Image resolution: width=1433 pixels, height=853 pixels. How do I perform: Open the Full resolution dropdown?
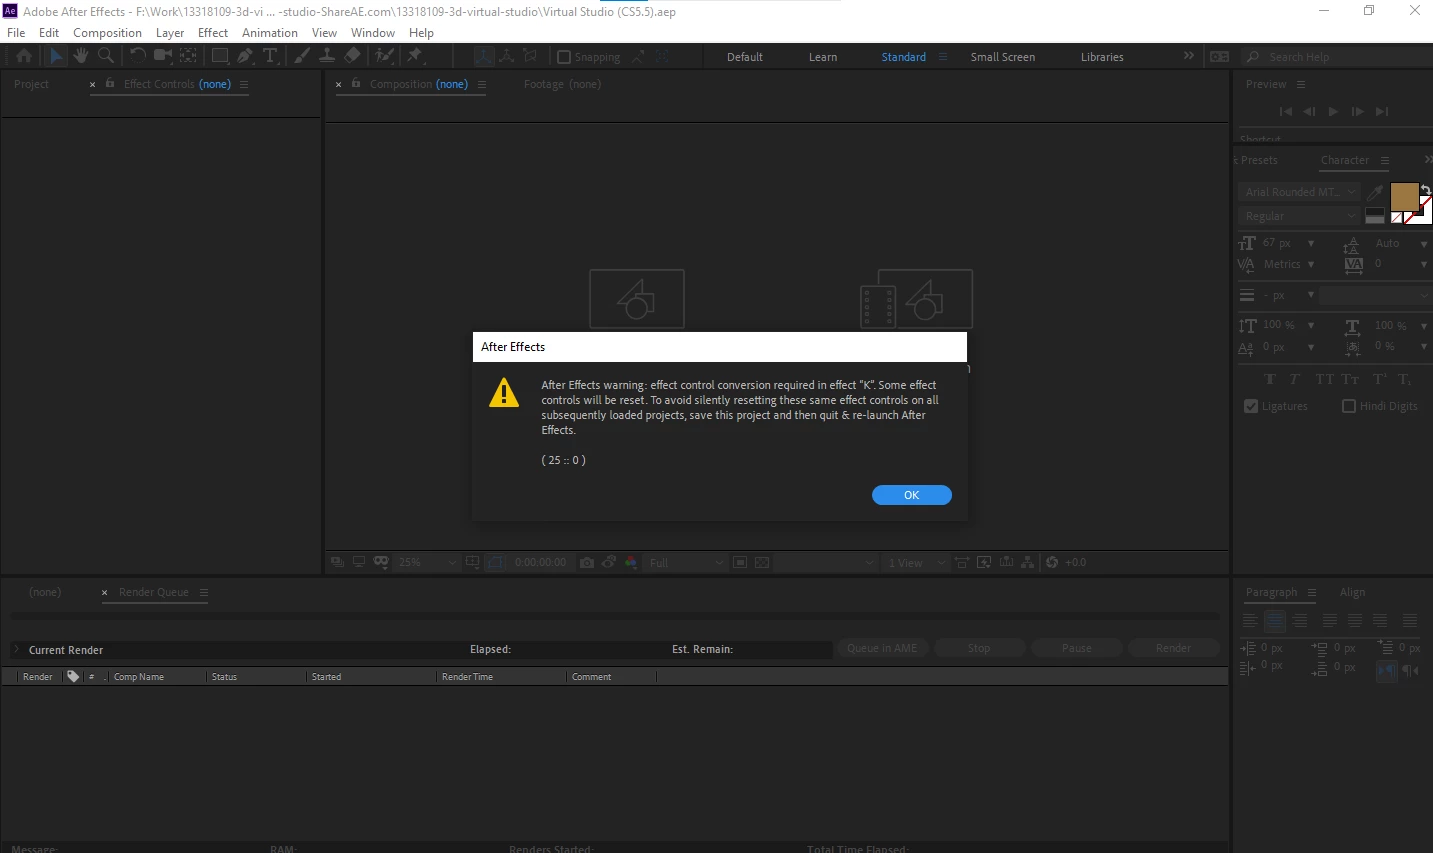point(685,563)
